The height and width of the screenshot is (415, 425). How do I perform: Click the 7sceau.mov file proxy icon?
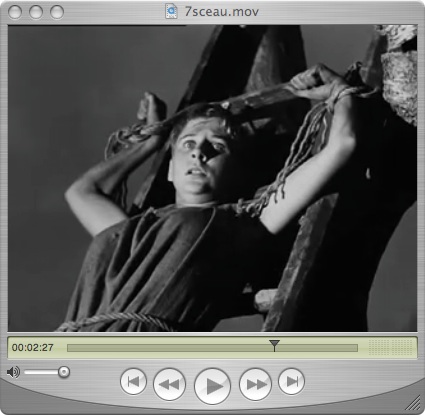[171, 11]
